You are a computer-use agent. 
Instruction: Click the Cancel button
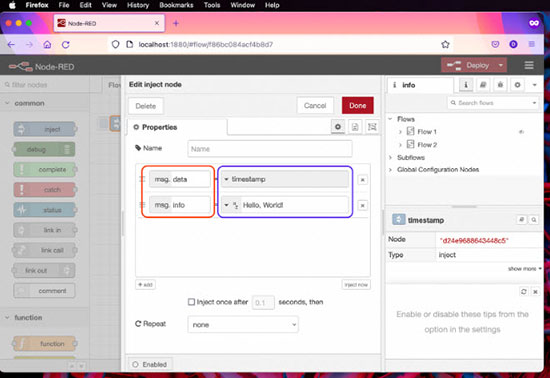[x=315, y=106]
